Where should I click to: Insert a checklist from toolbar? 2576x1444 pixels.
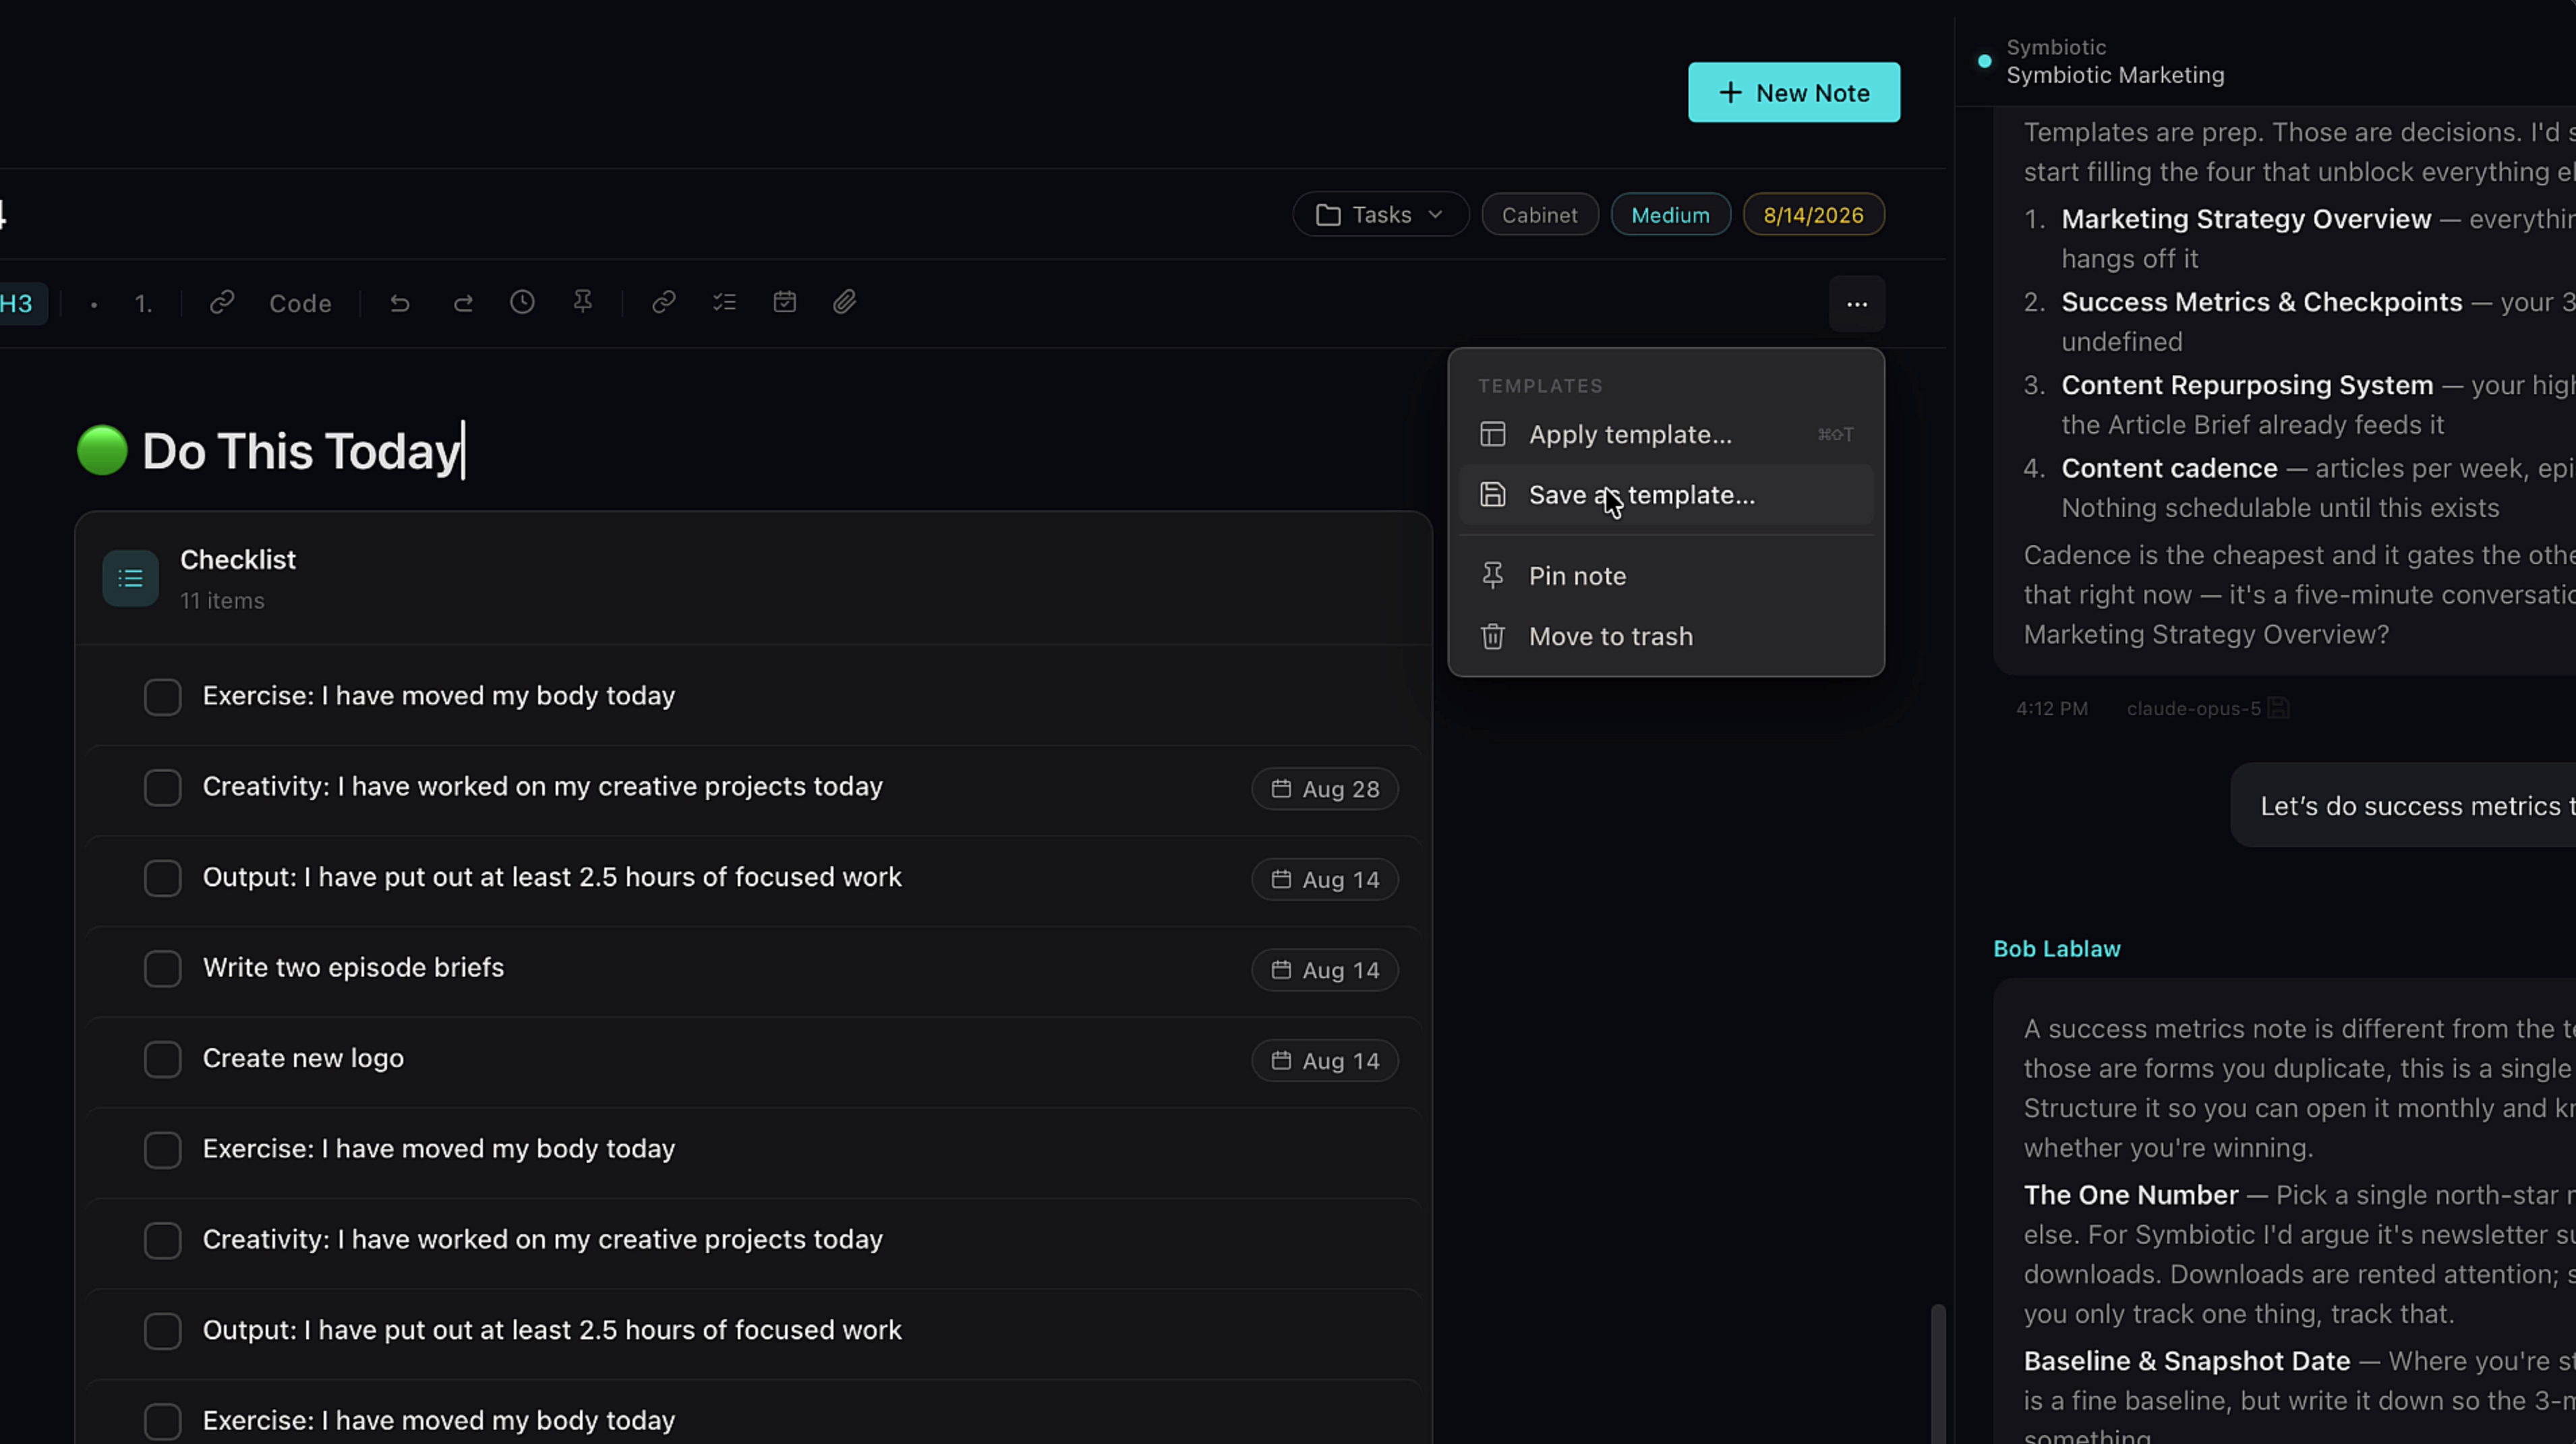(725, 302)
